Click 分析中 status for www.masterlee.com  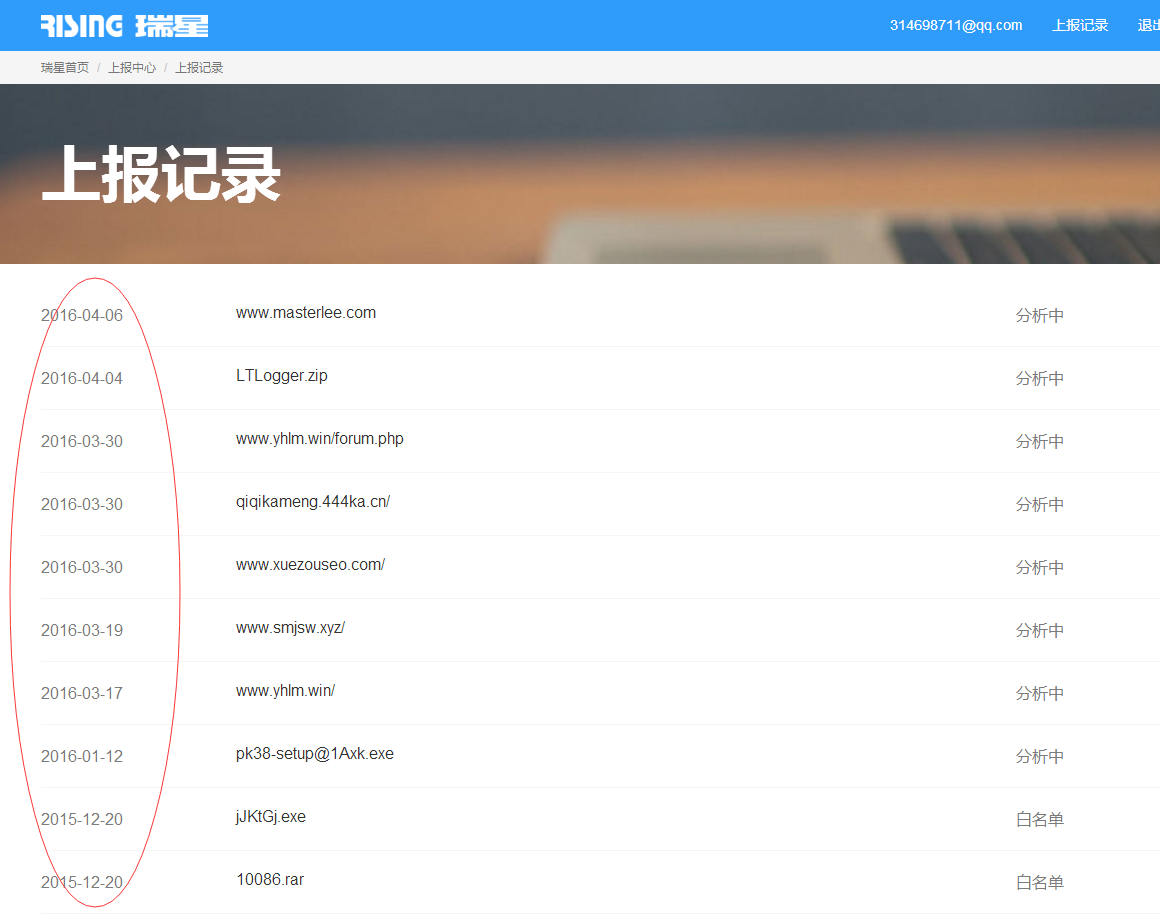click(x=1039, y=316)
